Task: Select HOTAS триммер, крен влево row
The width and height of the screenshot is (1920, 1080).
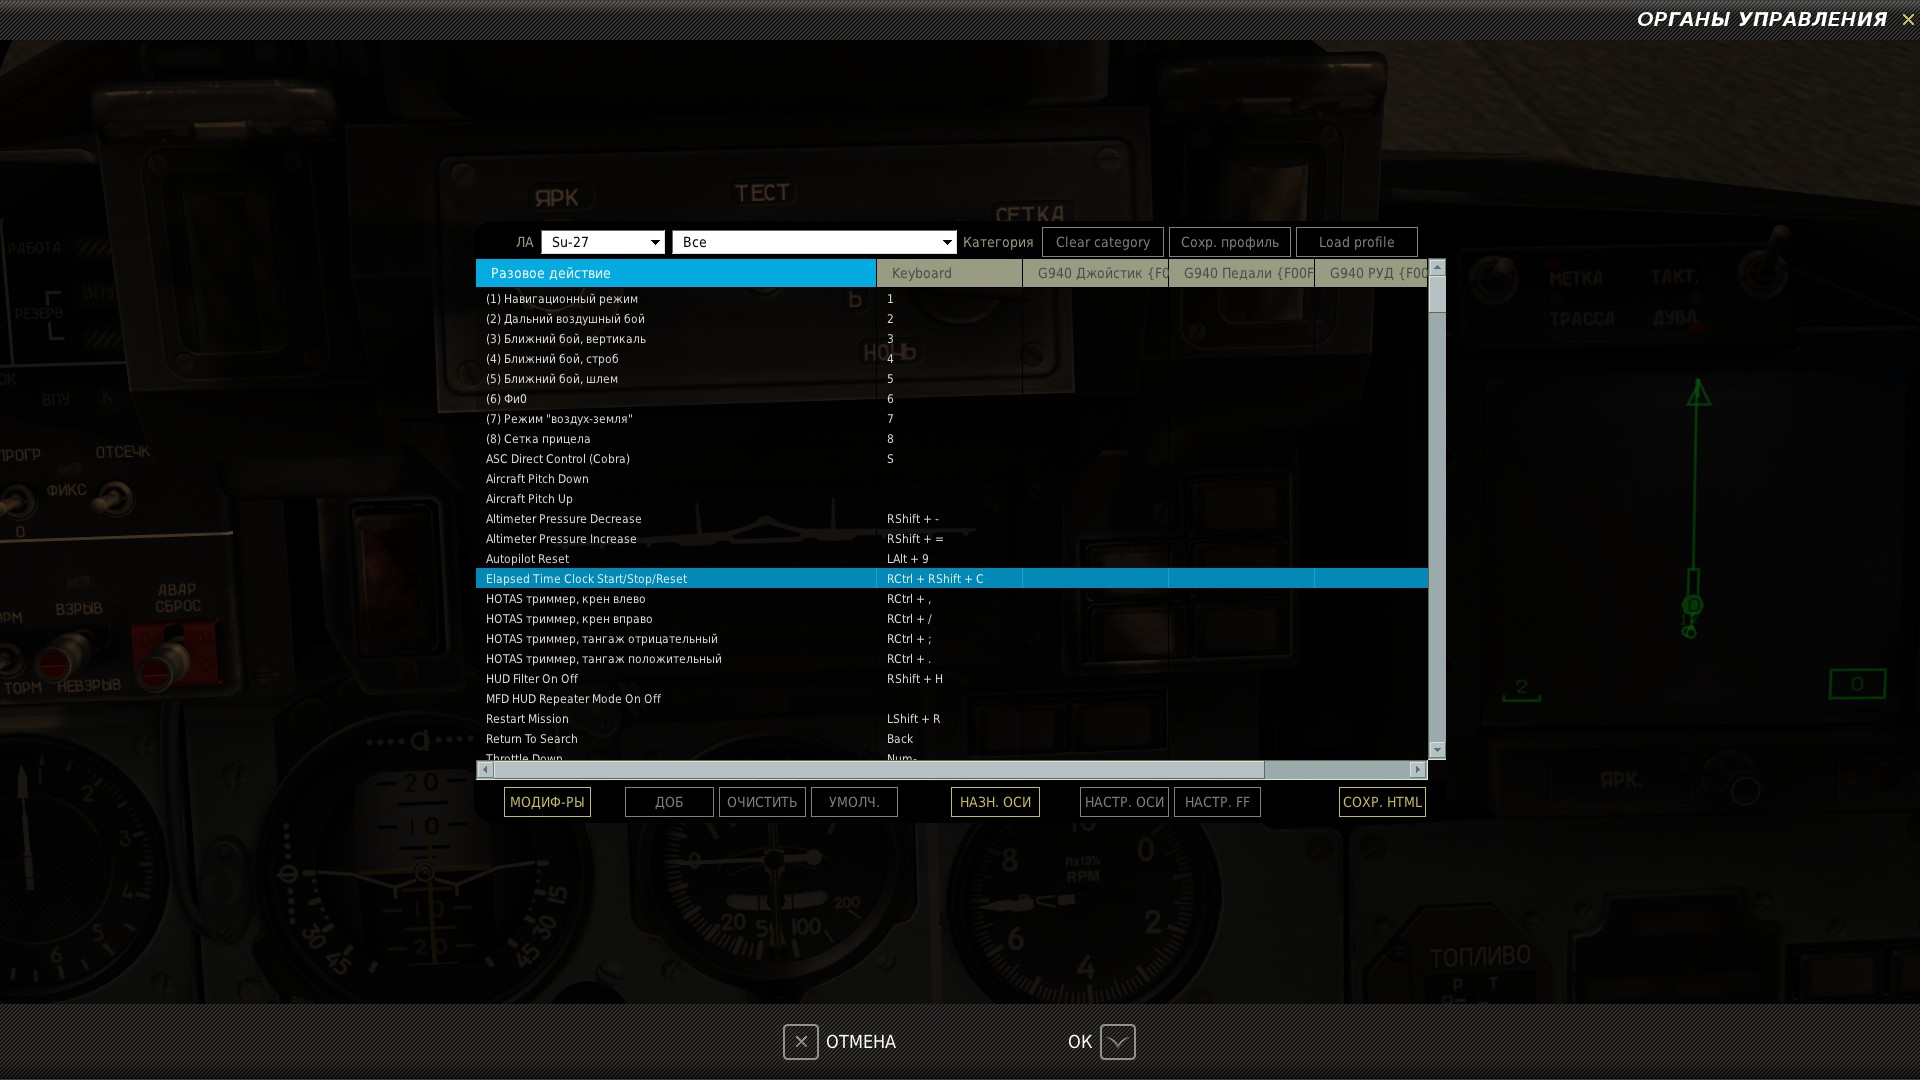Action: pyautogui.click(x=952, y=599)
